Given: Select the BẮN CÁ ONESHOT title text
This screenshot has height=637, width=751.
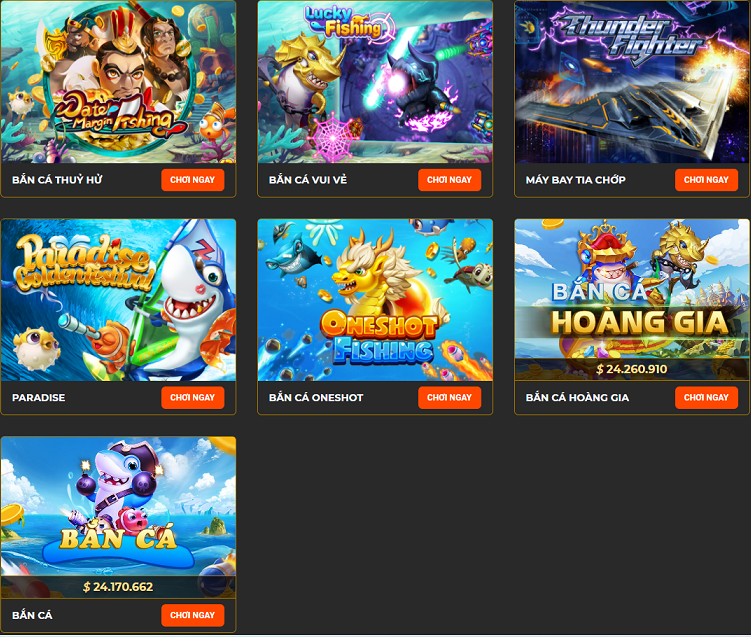Looking at the screenshot, I should (x=316, y=398).
